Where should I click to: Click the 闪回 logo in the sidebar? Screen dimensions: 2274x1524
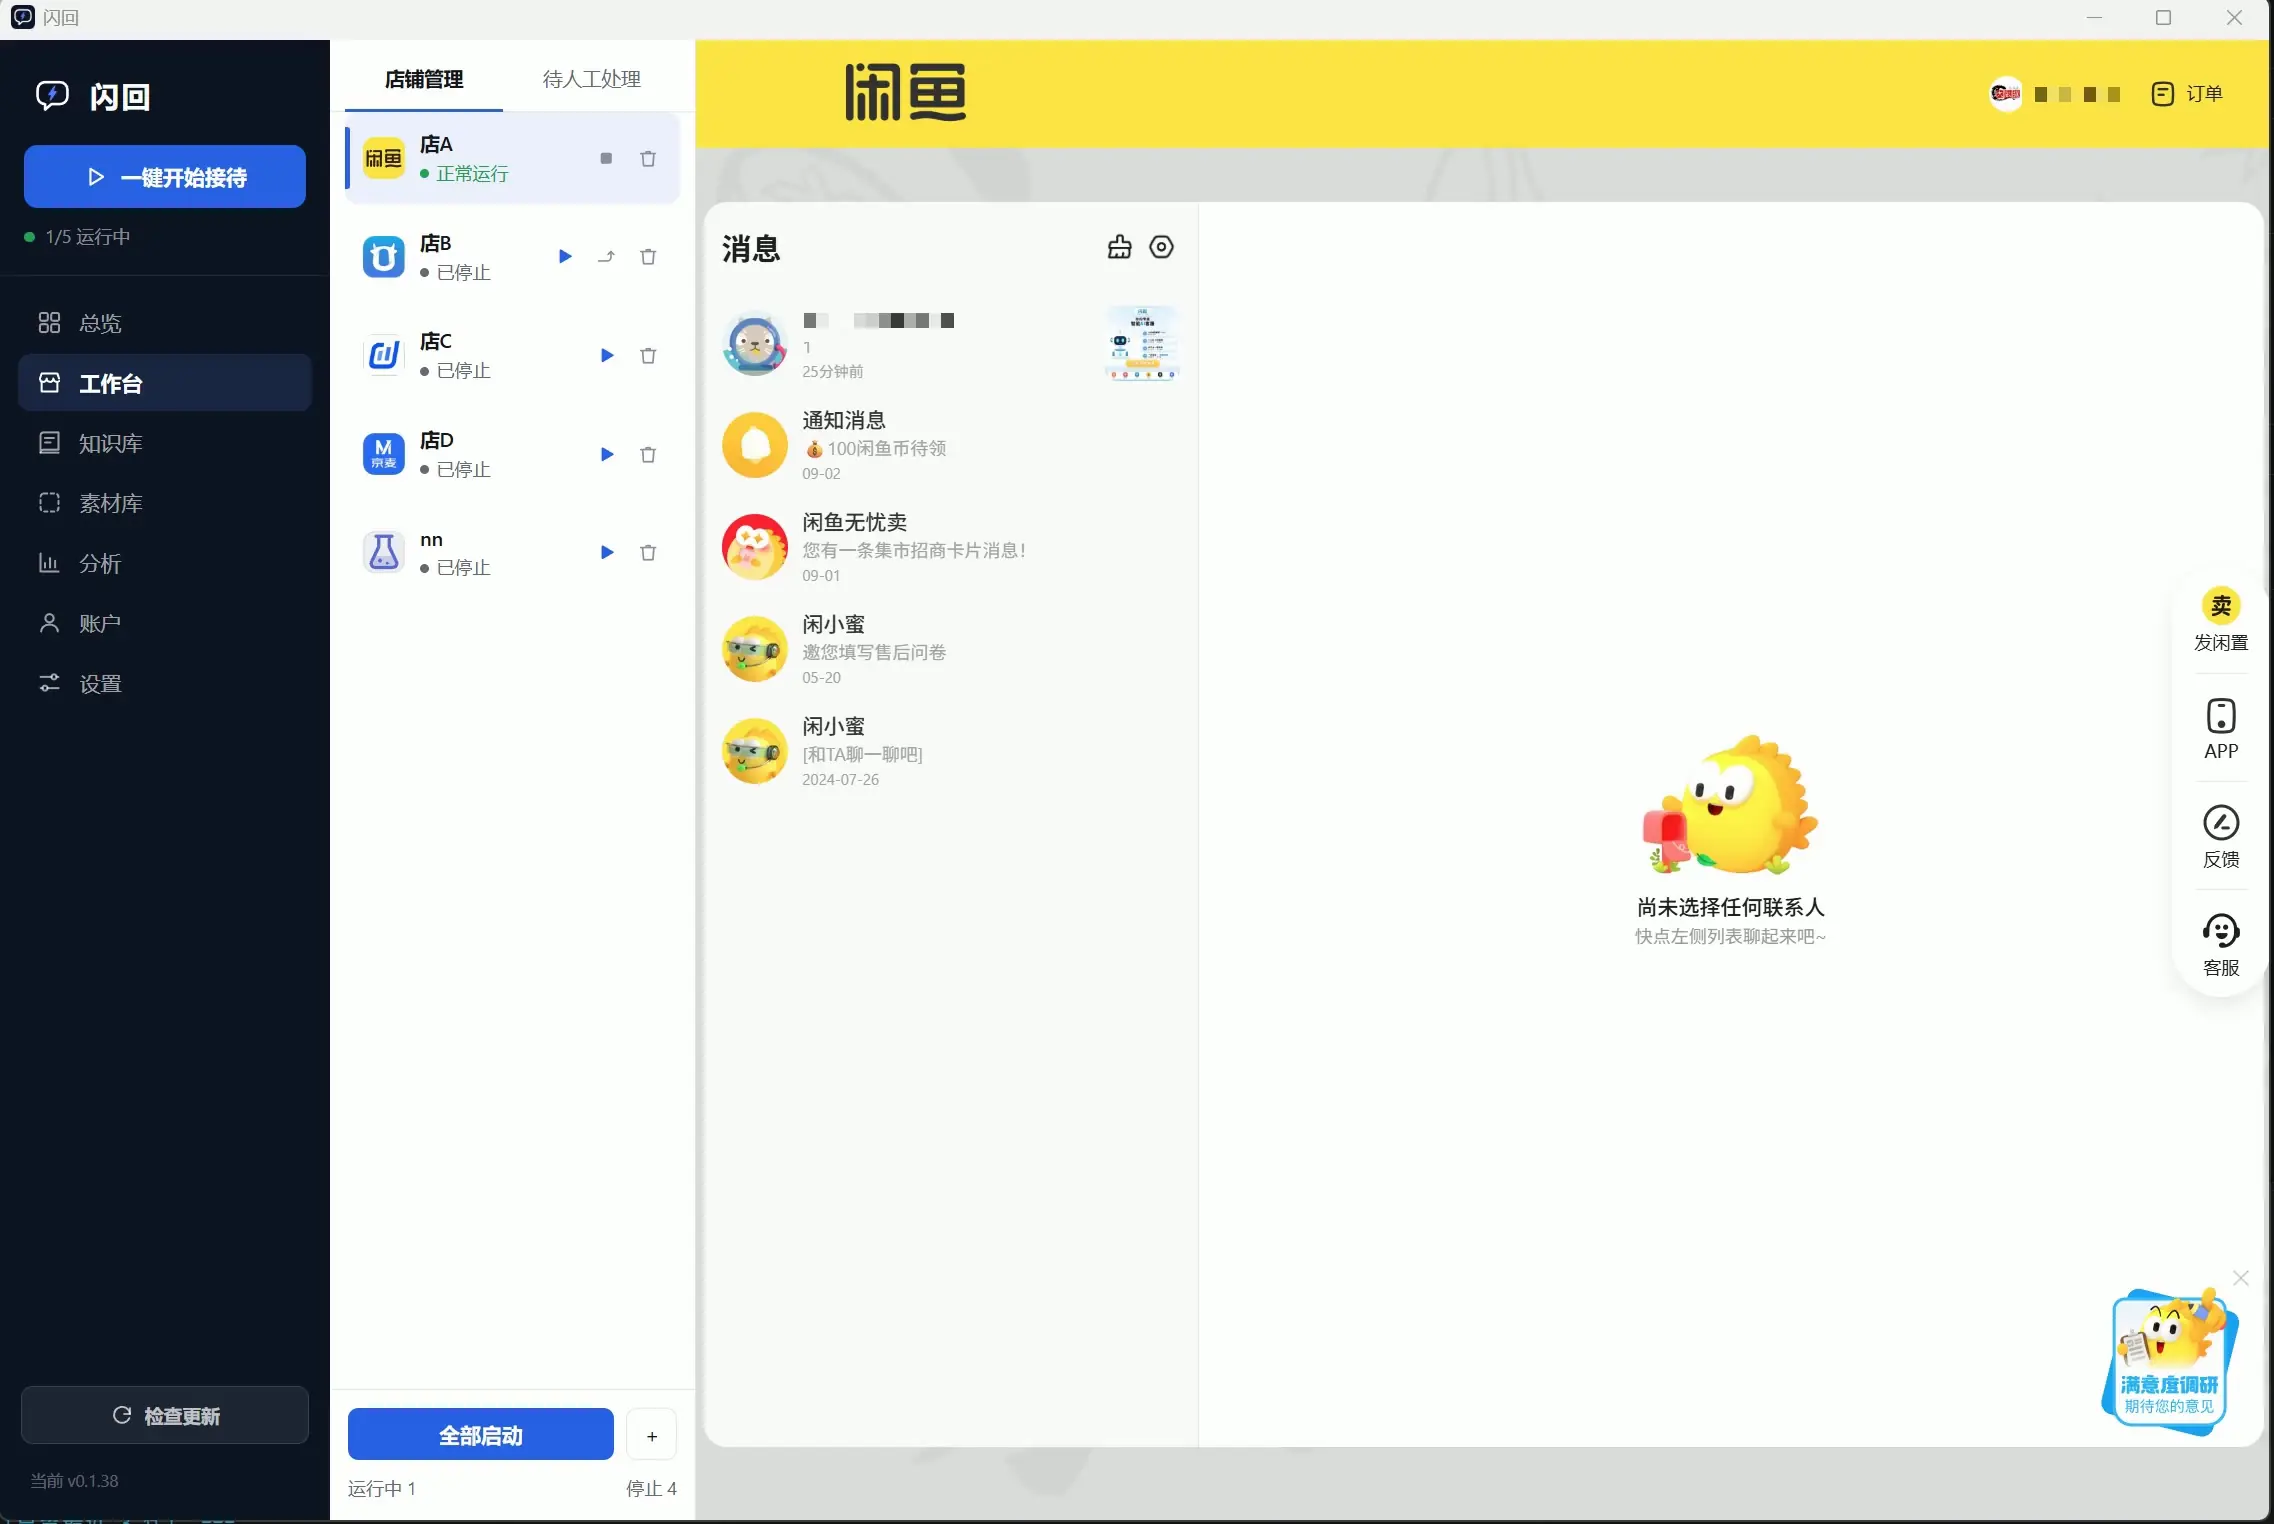pos(93,96)
